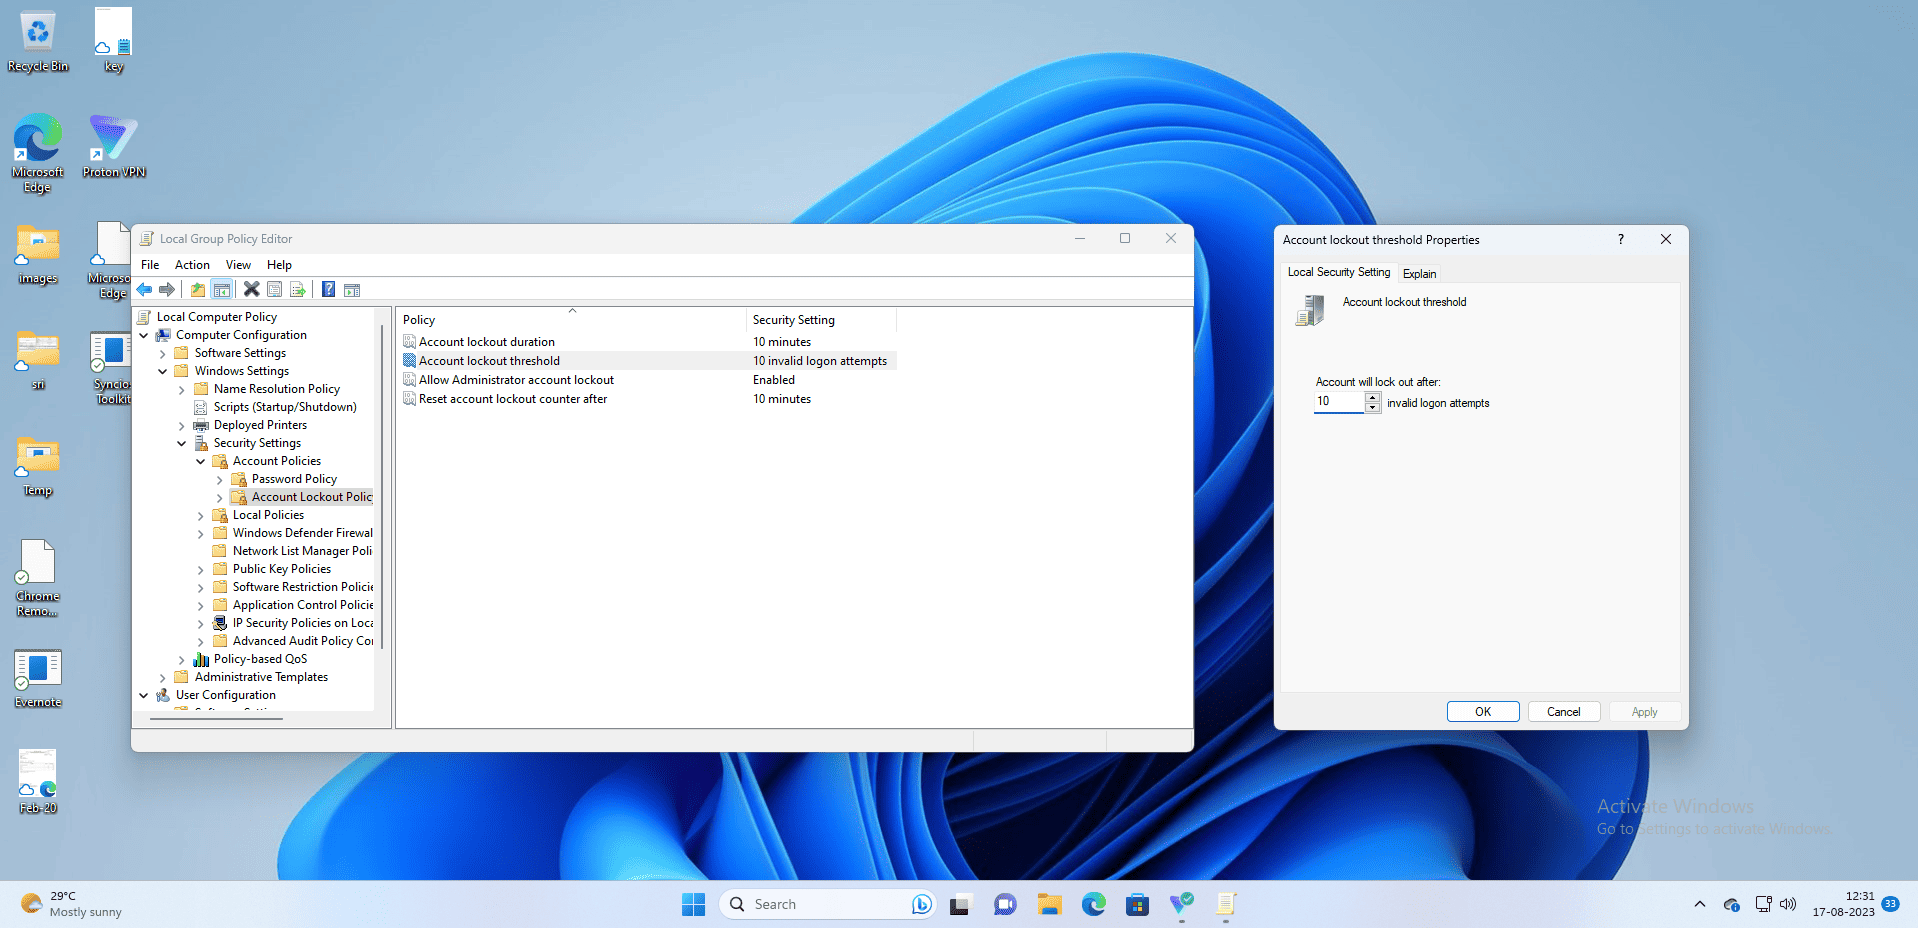This screenshot has width=1918, height=928.
Task: Click the Up One Level folder icon
Action: [198, 290]
